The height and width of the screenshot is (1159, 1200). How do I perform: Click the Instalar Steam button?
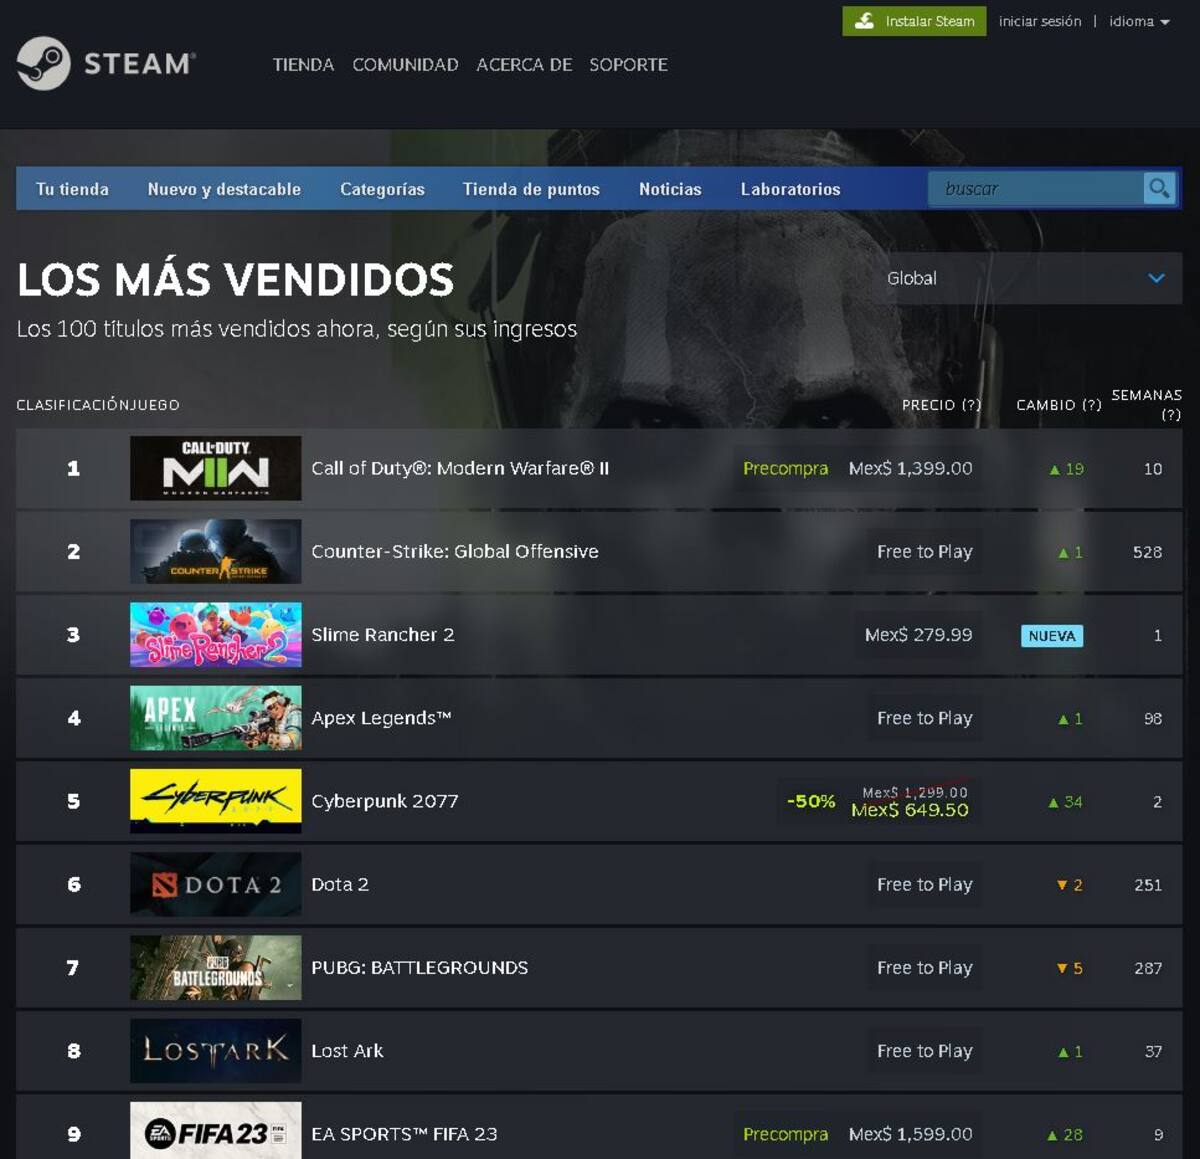pyautogui.click(x=914, y=21)
